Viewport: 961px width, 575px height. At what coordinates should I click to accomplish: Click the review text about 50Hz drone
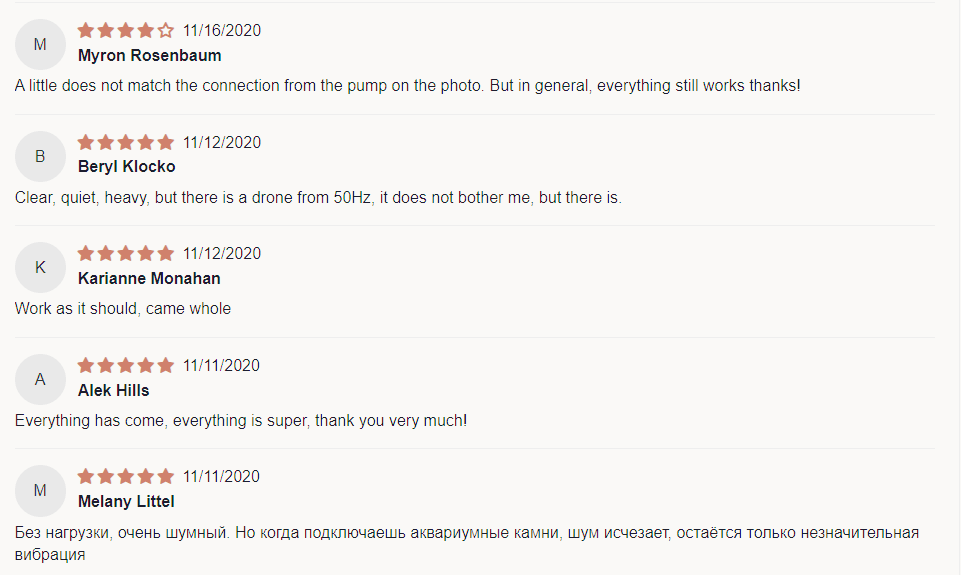(318, 197)
